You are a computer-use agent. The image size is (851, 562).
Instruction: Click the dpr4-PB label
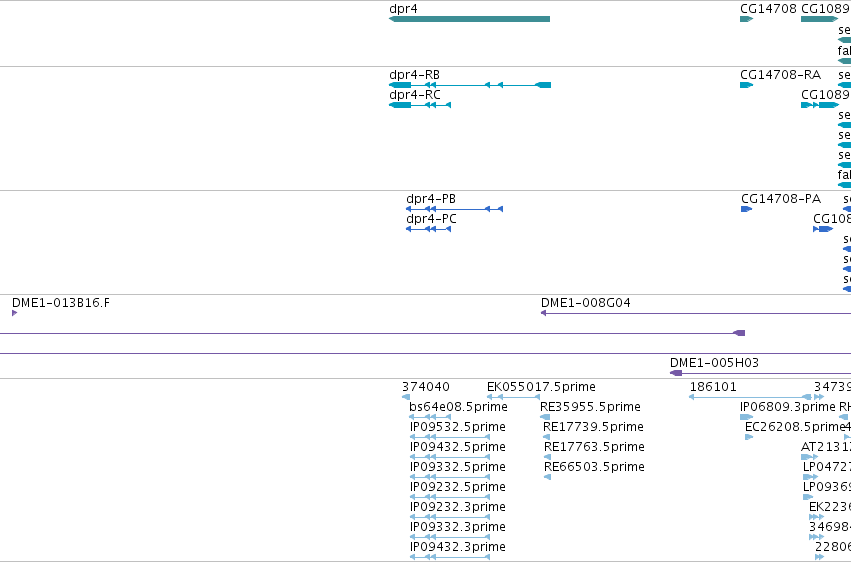coord(431,199)
